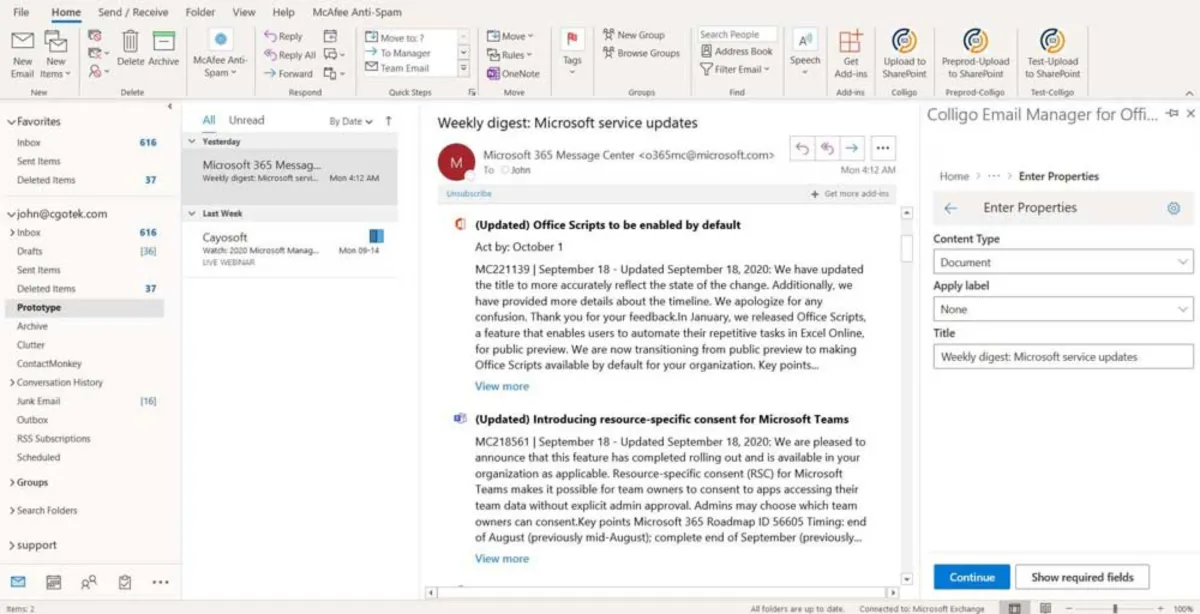Reply to the message from ribbon
This screenshot has width=1200, height=614.
(283, 36)
